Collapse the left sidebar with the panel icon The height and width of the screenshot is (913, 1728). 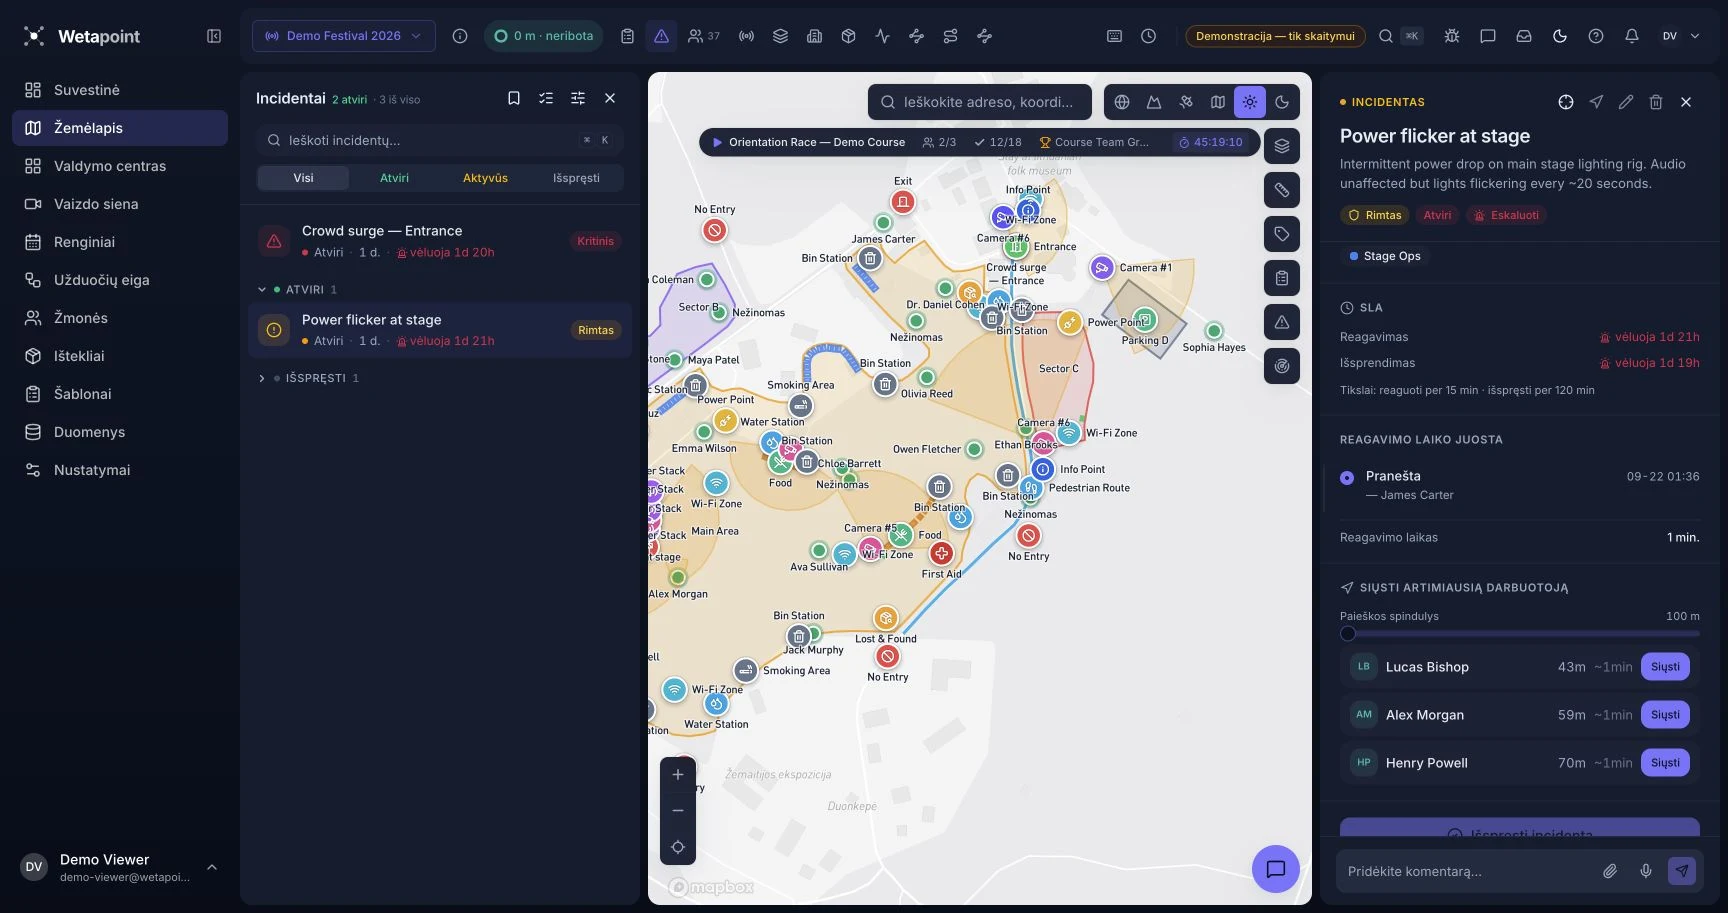tap(214, 36)
